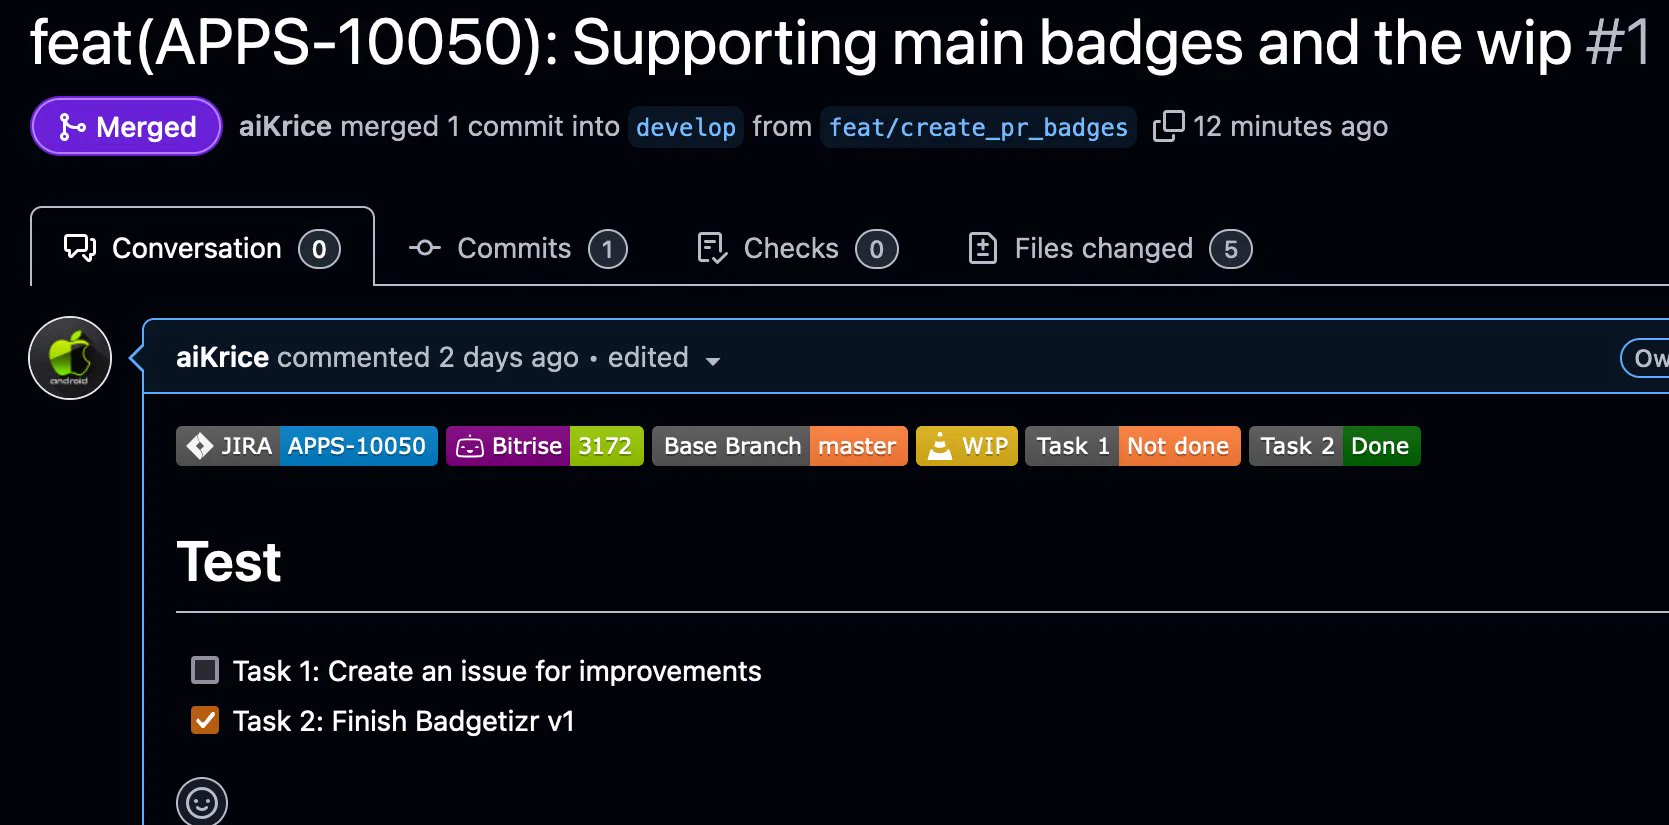Viewport: 1669px width, 825px height.
Task: Open the Bitrise 3172 build badge
Action: click(x=545, y=446)
